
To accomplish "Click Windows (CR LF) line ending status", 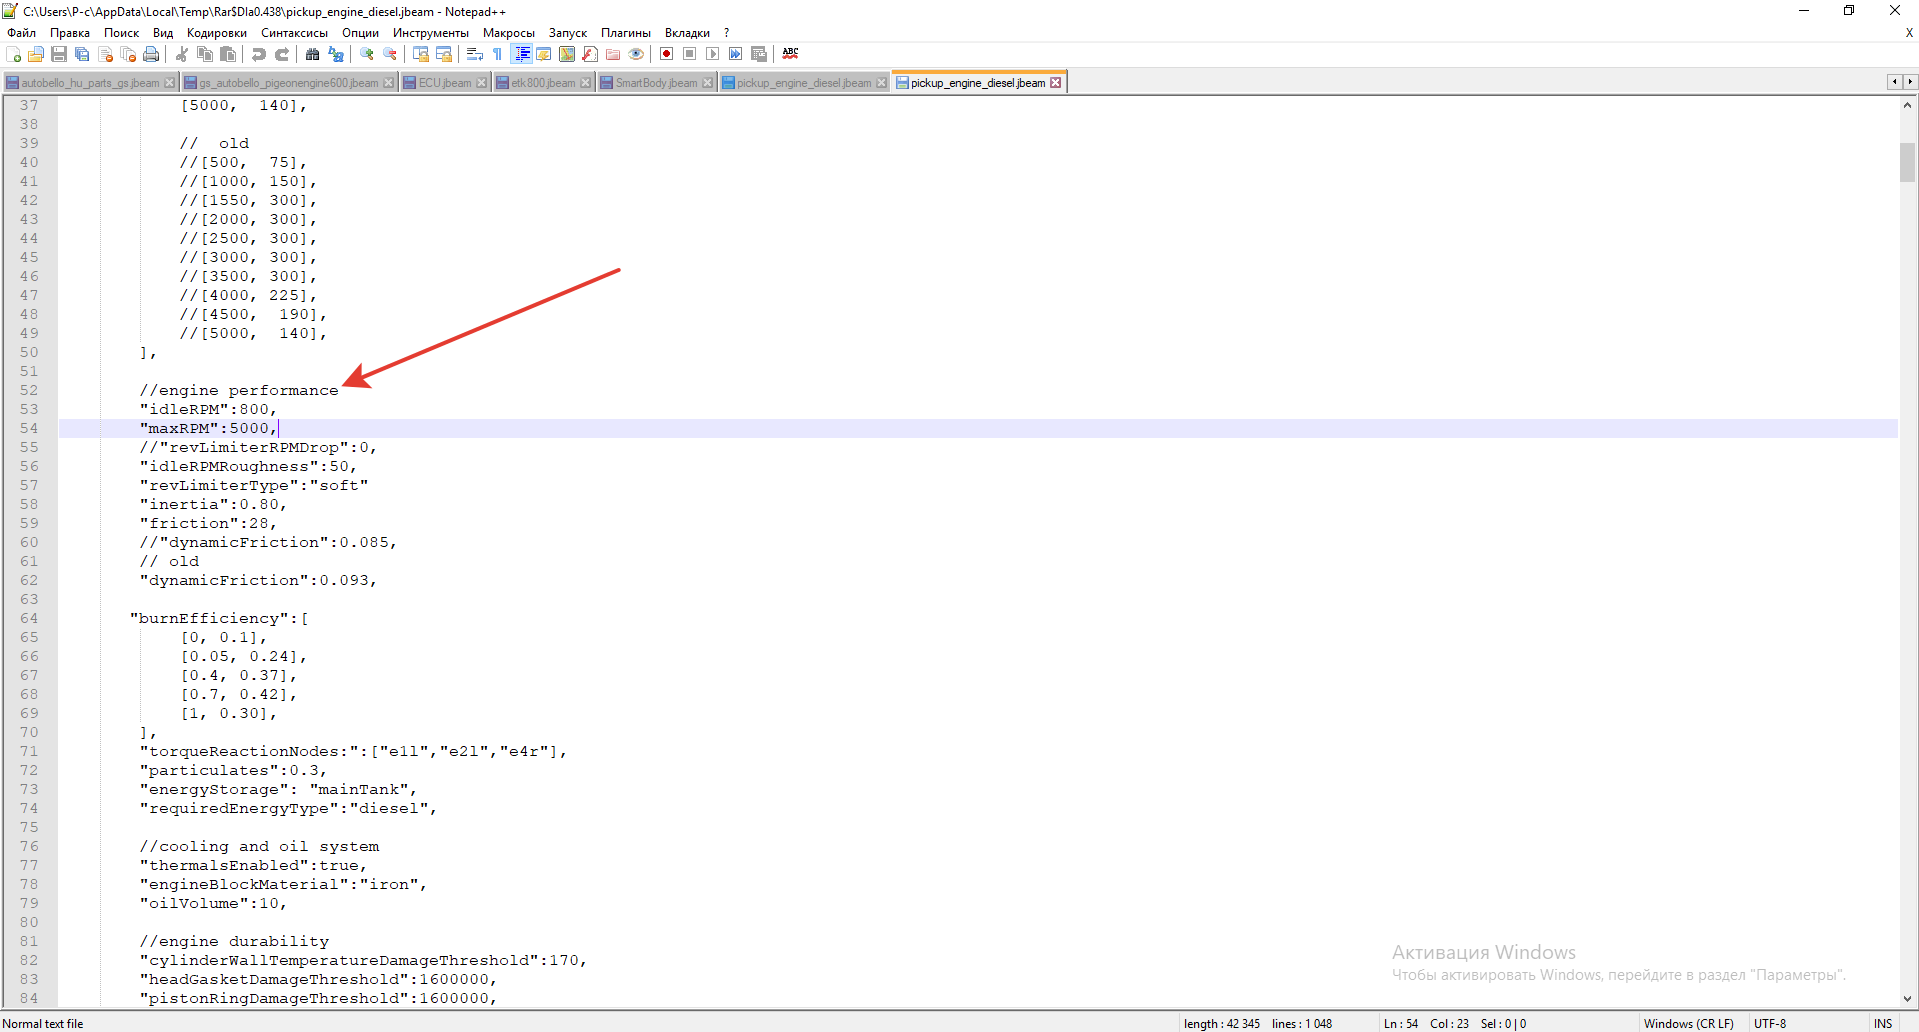I will (1689, 1023).
